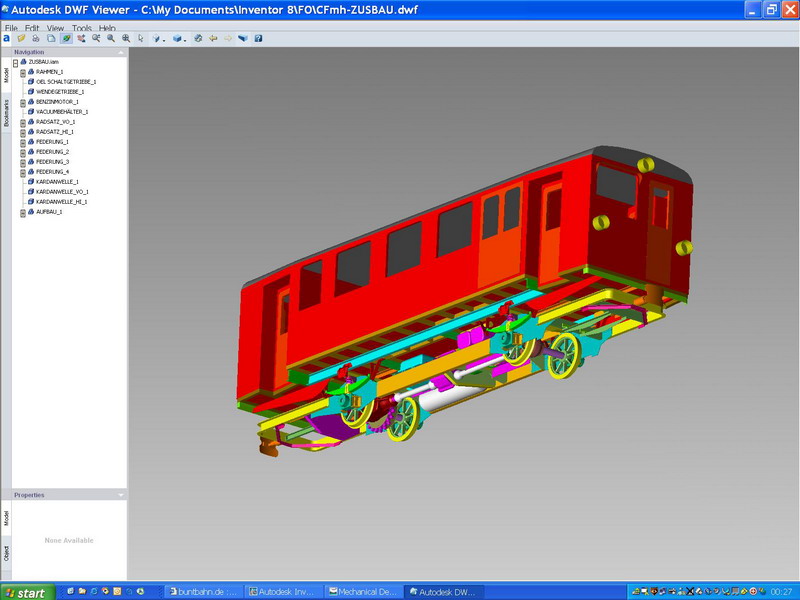
Task: Print the drawing using the printer icon
Action: [x=36, y=38]
